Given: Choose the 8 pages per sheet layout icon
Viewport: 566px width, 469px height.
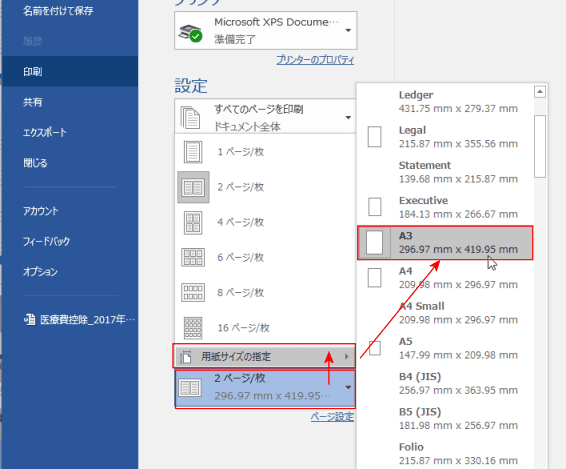Looking at the screenshot, I should coord(193,292).
